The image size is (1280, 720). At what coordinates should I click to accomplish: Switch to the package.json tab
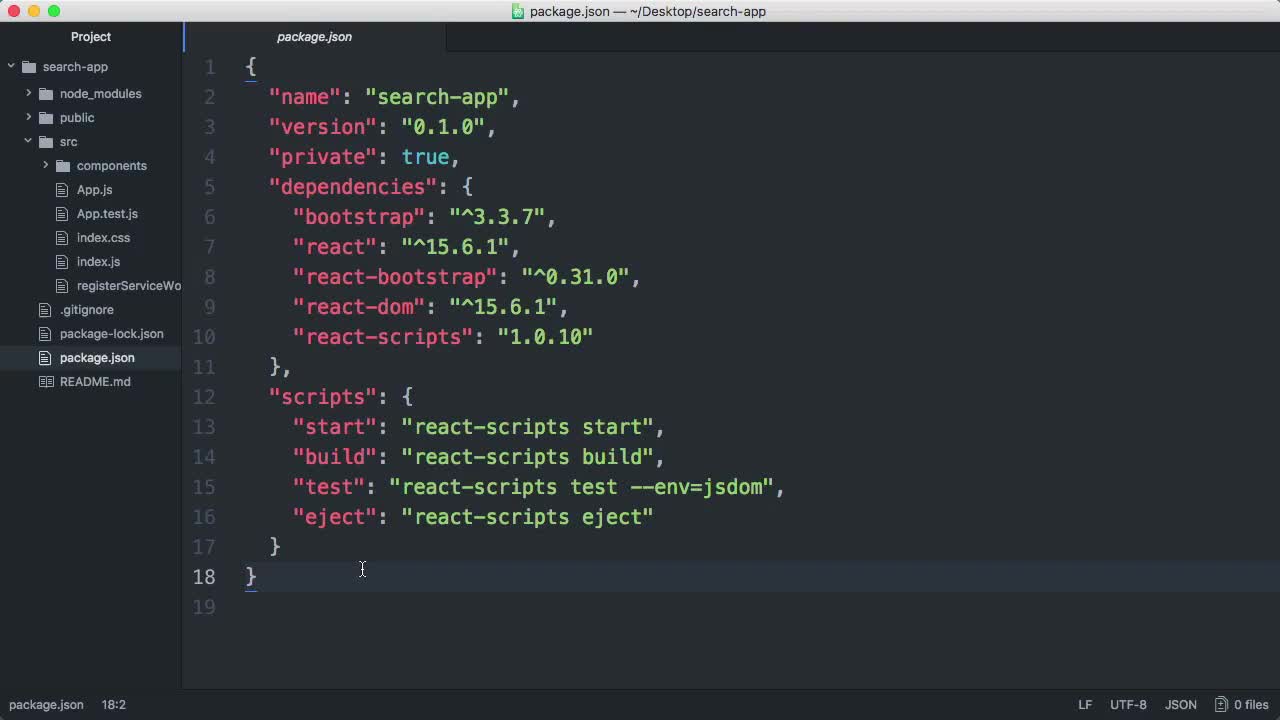tap(314, 37)
